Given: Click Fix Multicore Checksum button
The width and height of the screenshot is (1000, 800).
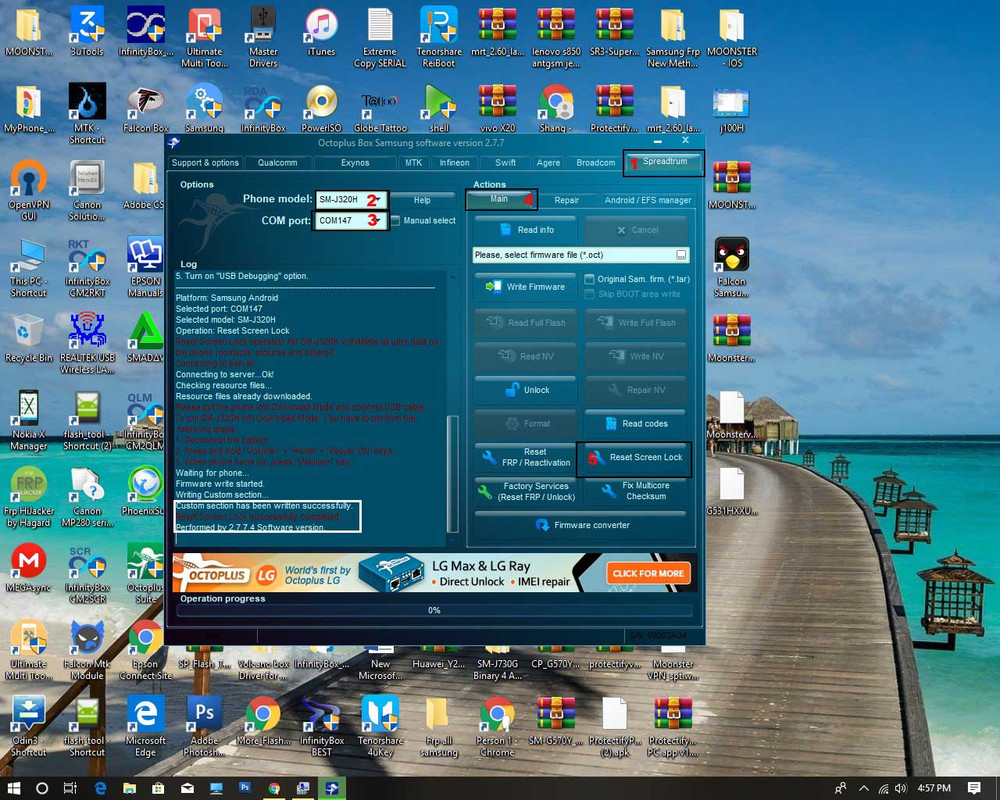Looking at the screenshot, I should coord(635,491).
